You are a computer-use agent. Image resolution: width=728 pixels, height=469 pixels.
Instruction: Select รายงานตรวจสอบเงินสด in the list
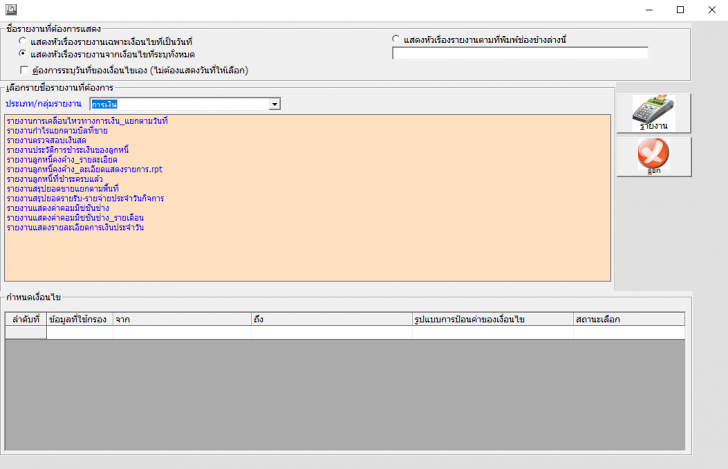[46, 140]
